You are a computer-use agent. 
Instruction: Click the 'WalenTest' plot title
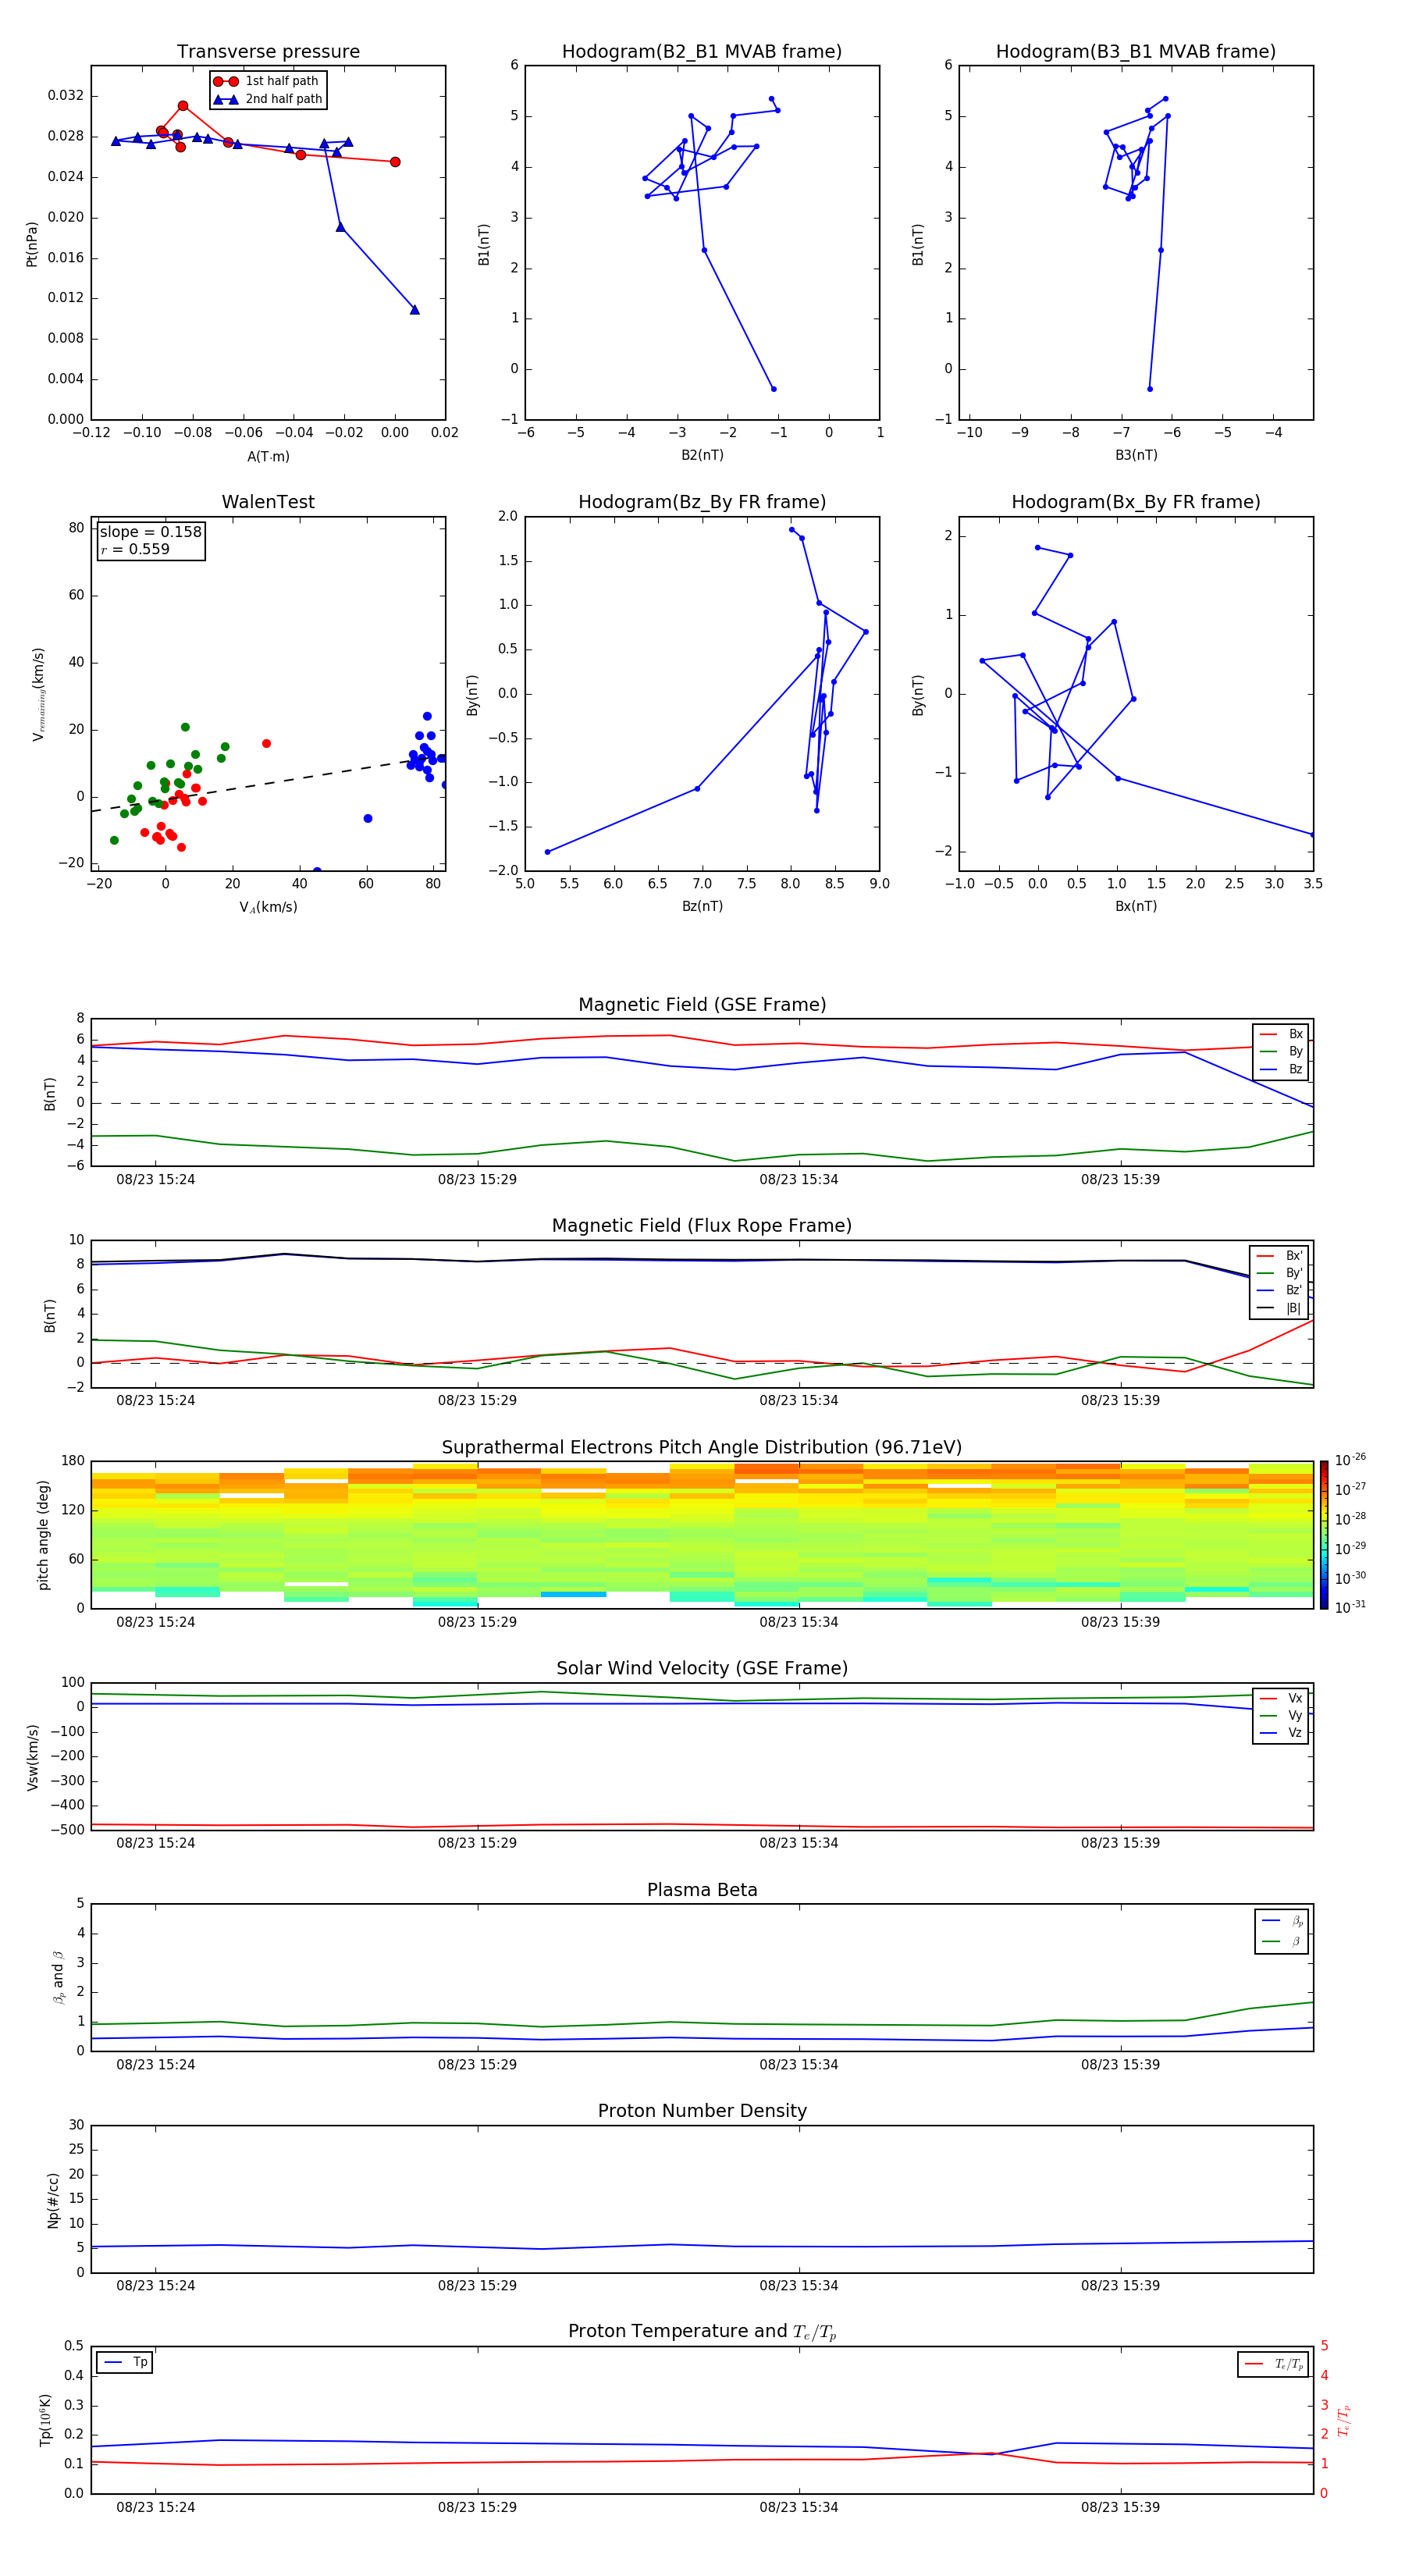[268, 502]
